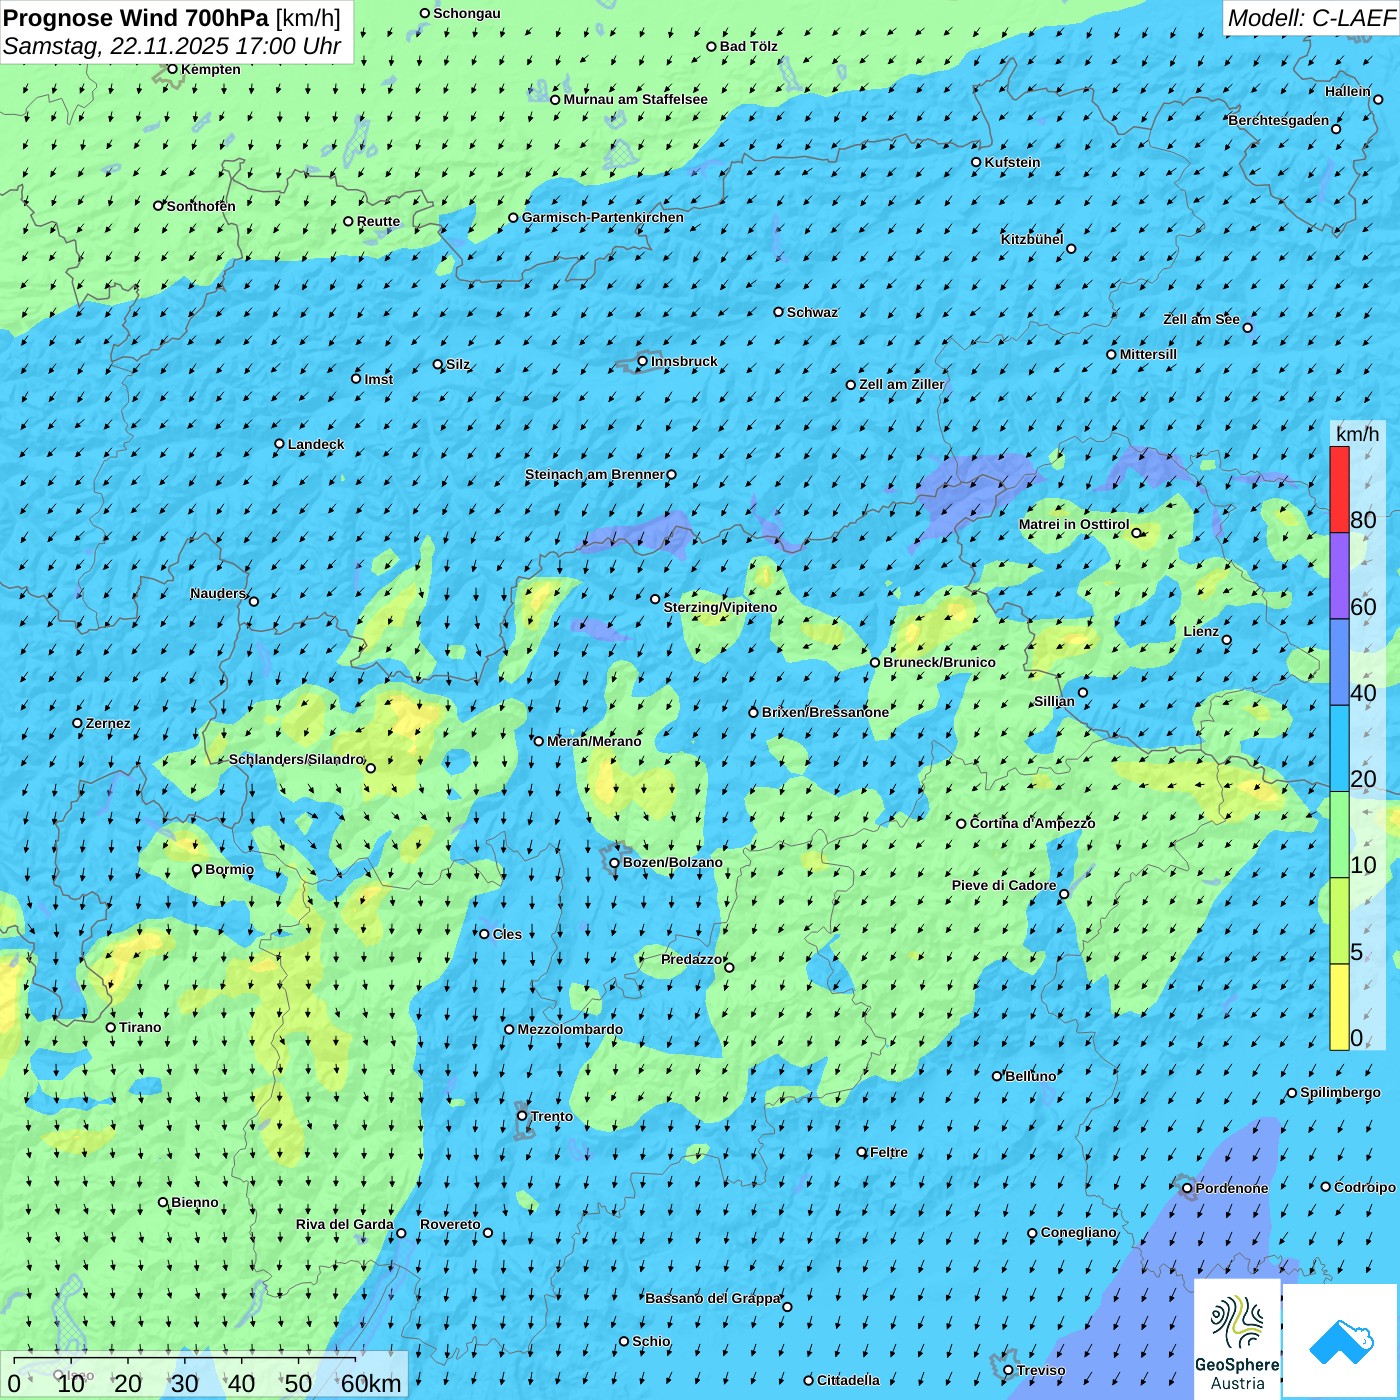
Task: Click the 'Schlanders/Silandro' label
Action: tap(296, 759)
